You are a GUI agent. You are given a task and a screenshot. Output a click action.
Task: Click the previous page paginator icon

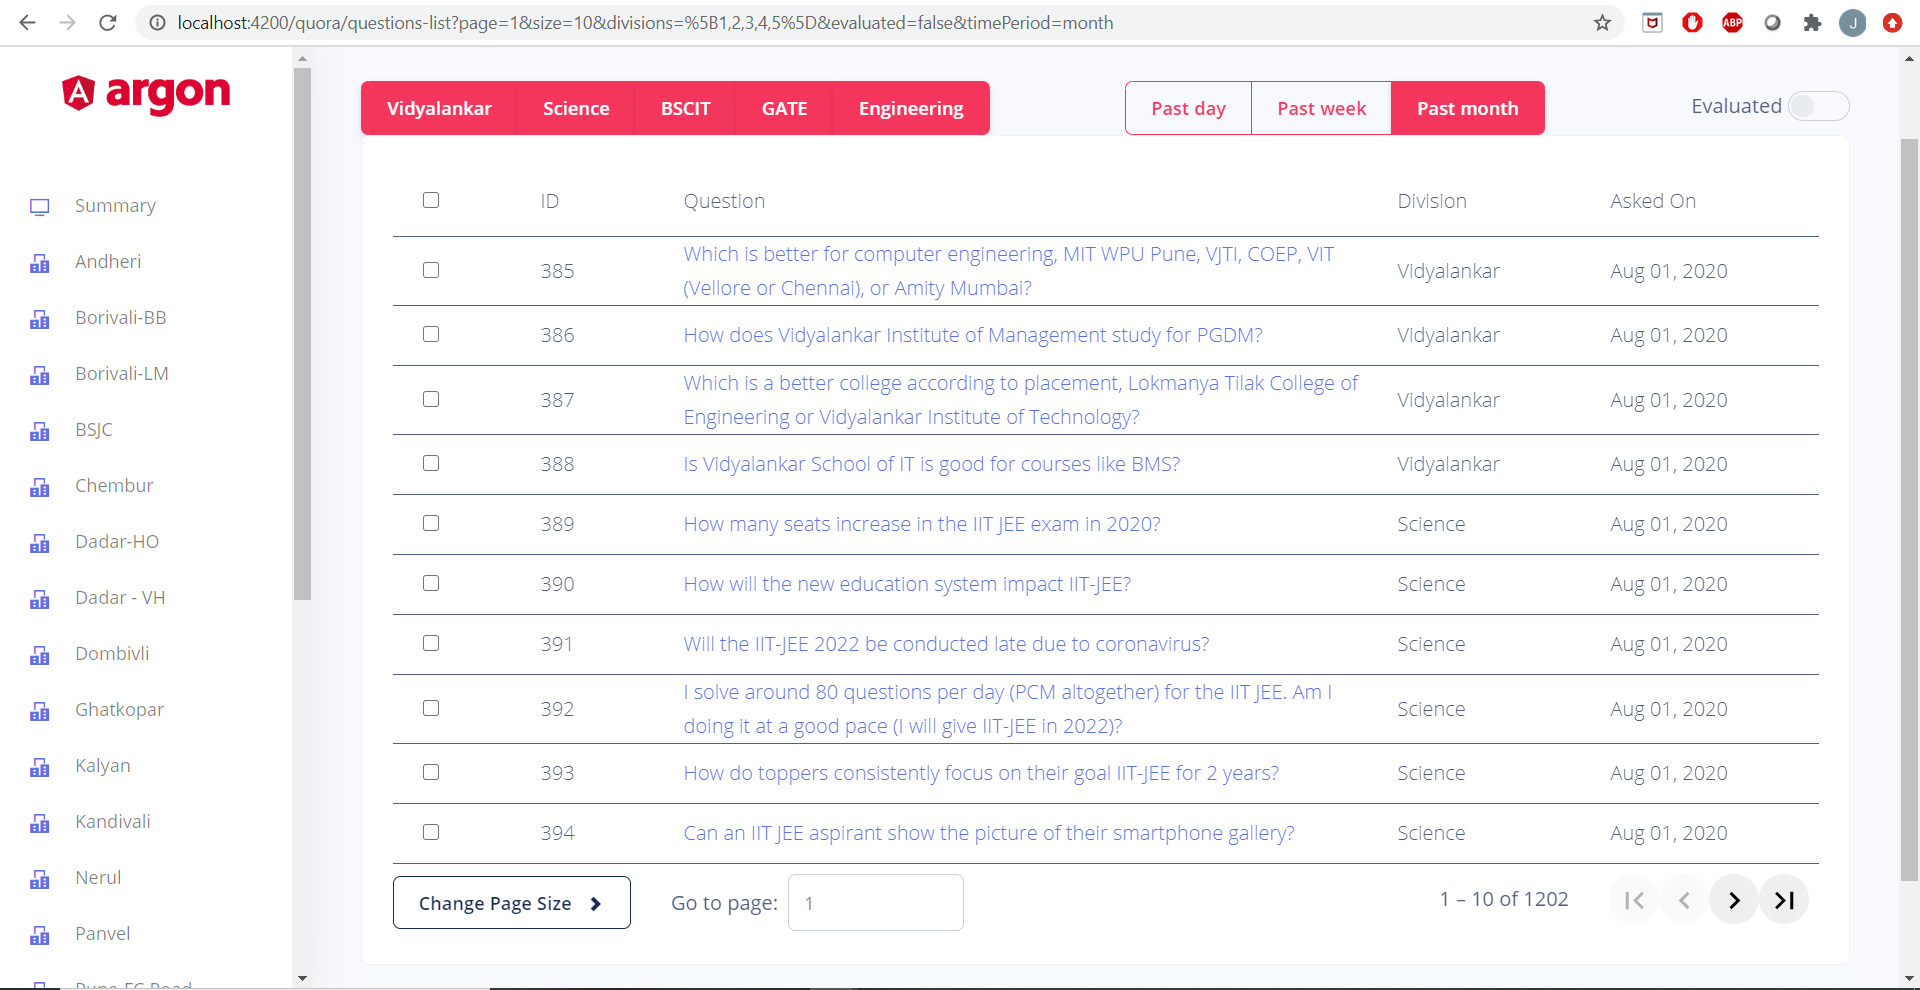tap(1684, 900)
